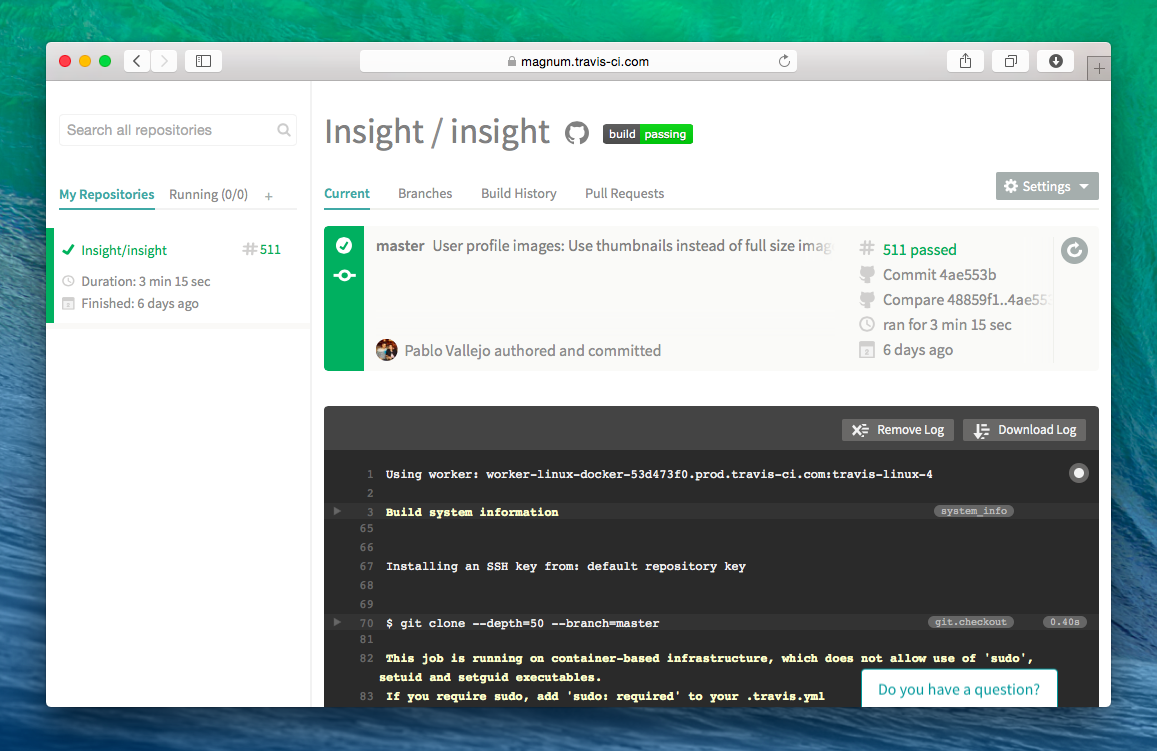Restart build with the circular arrow icon
This screenshot has height=751, width=1157.
click(x=1074, y=251)
